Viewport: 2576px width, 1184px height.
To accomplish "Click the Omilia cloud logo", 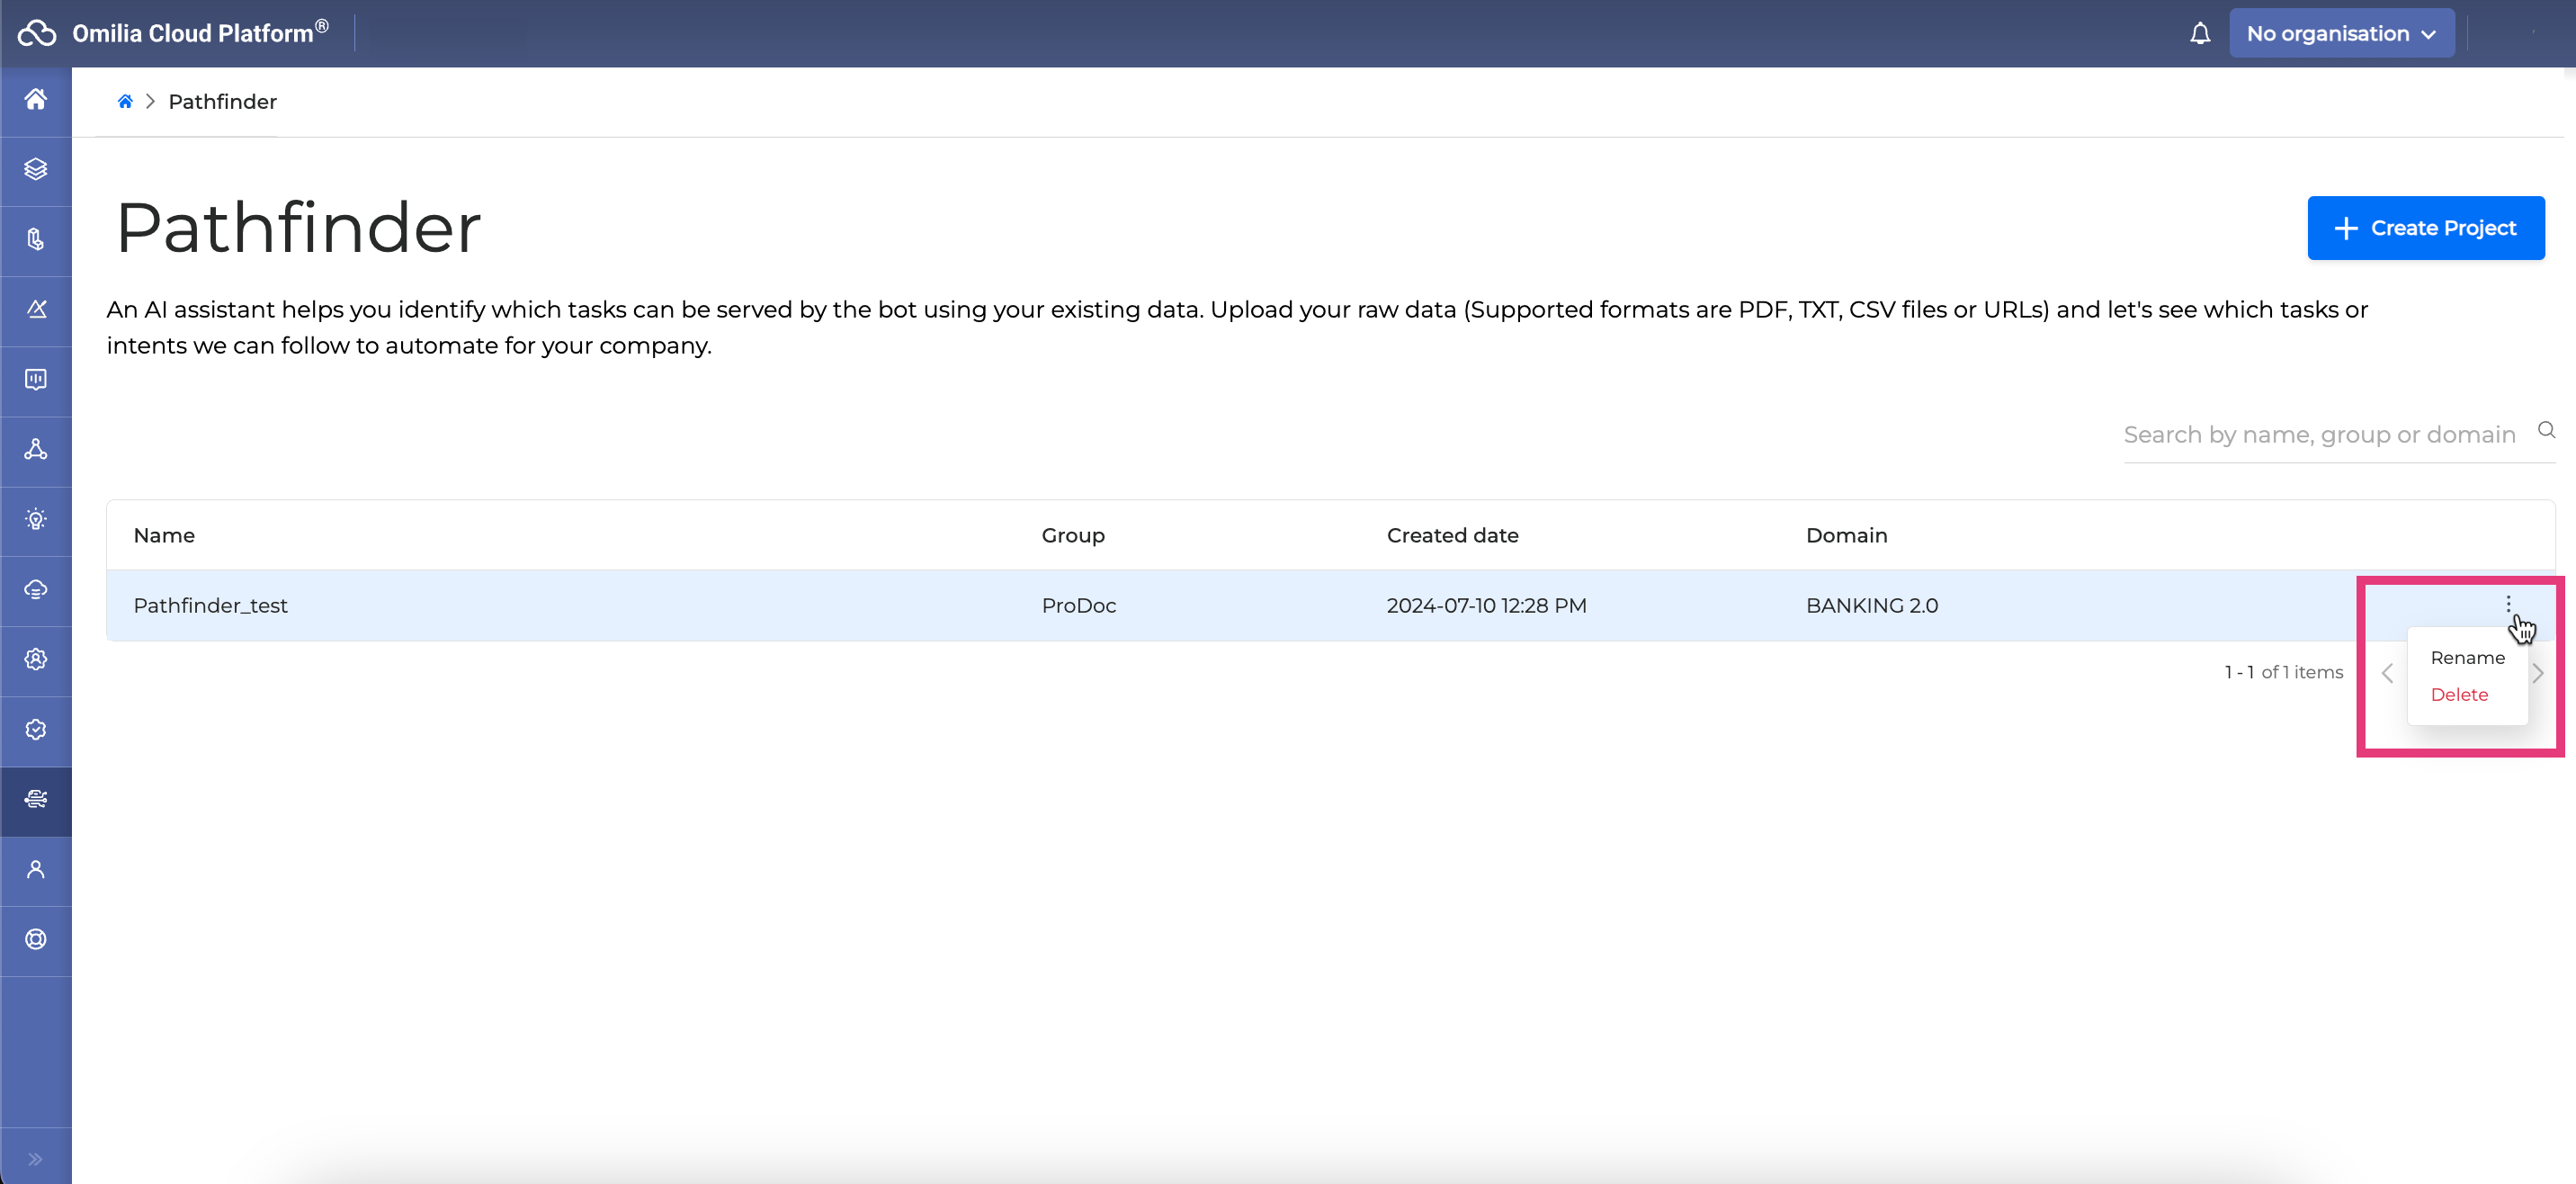I will click(37, 33).
